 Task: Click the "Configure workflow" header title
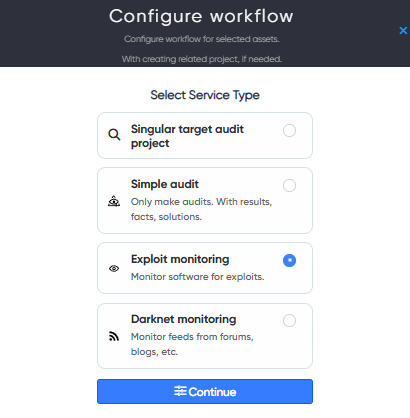pos(201,16)
